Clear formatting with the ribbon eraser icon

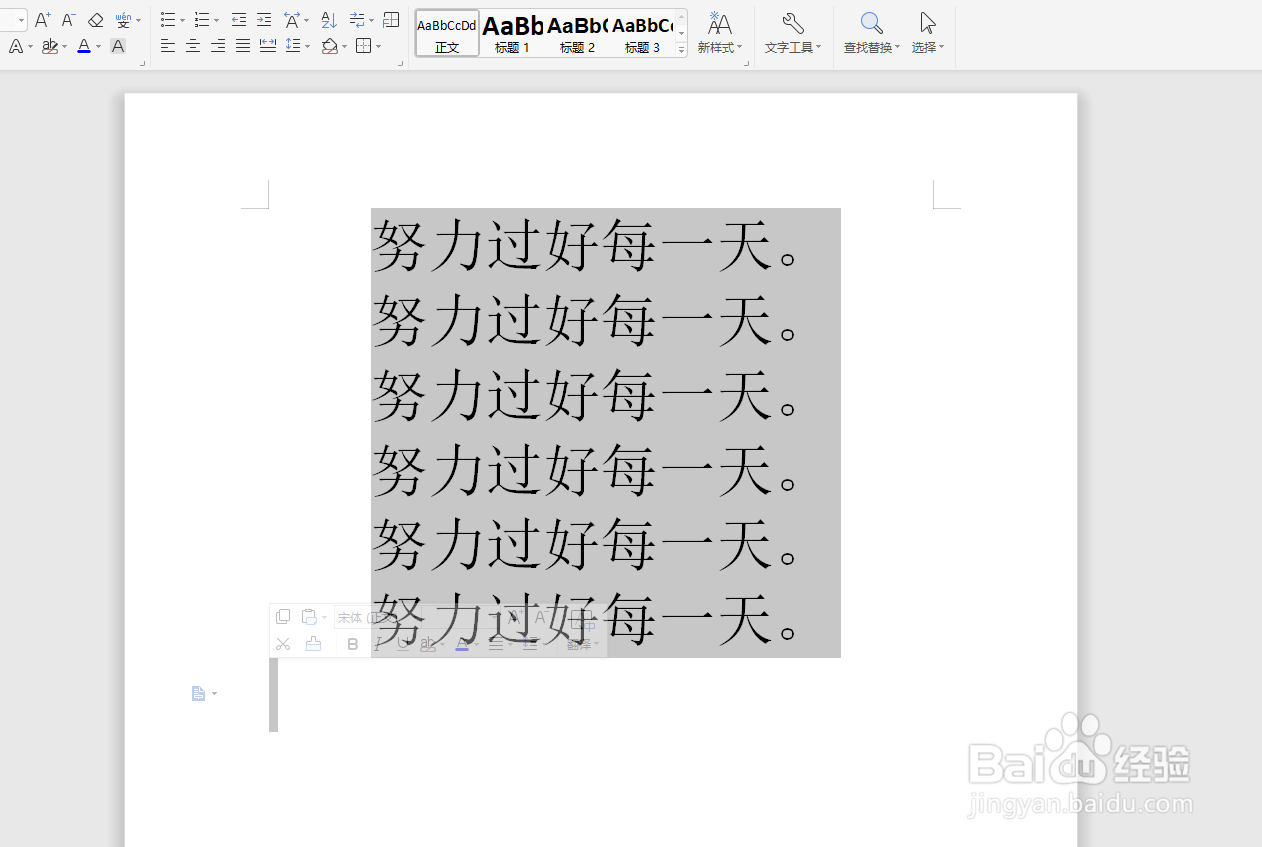point(95,20)
